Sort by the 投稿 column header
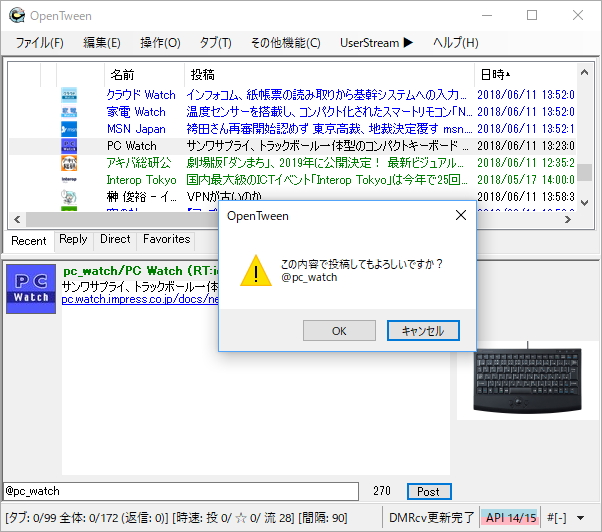This screenshot has height=532, width=602. (329, 74)
